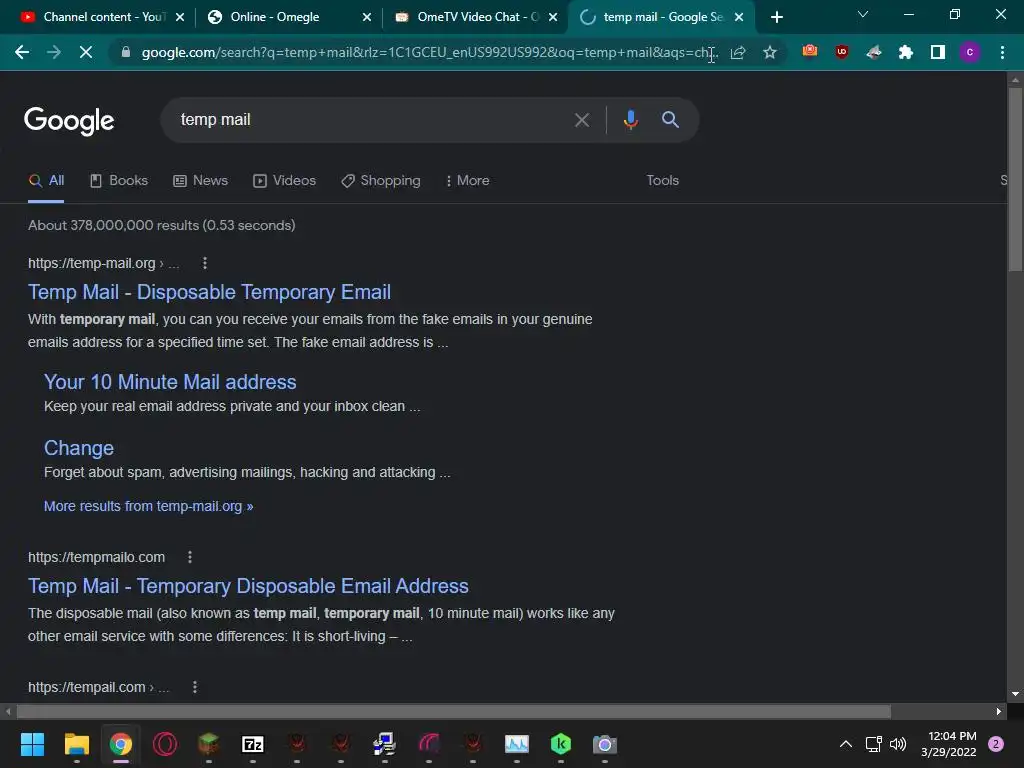This screenshot has height=768, width=1024.
Task: Open the notifications badge showing 2
Action: coord(996,744)
